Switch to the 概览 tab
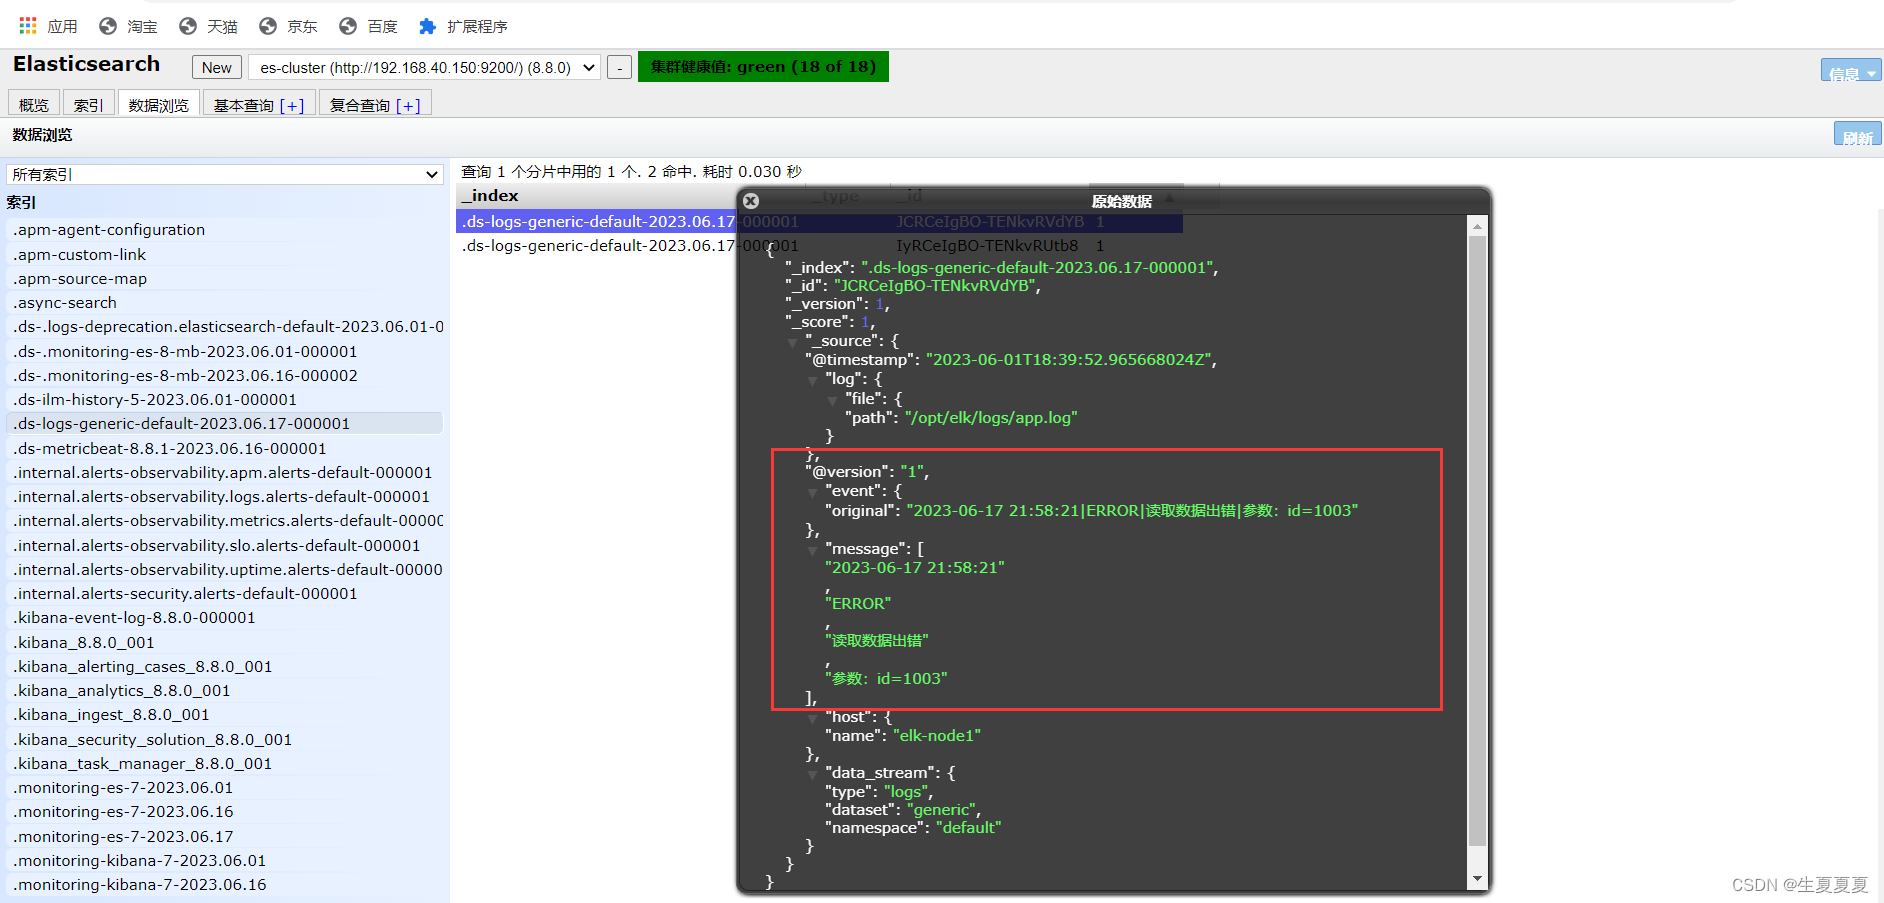The height and width of the screenshot is (903, 1884). pos(34,104)
